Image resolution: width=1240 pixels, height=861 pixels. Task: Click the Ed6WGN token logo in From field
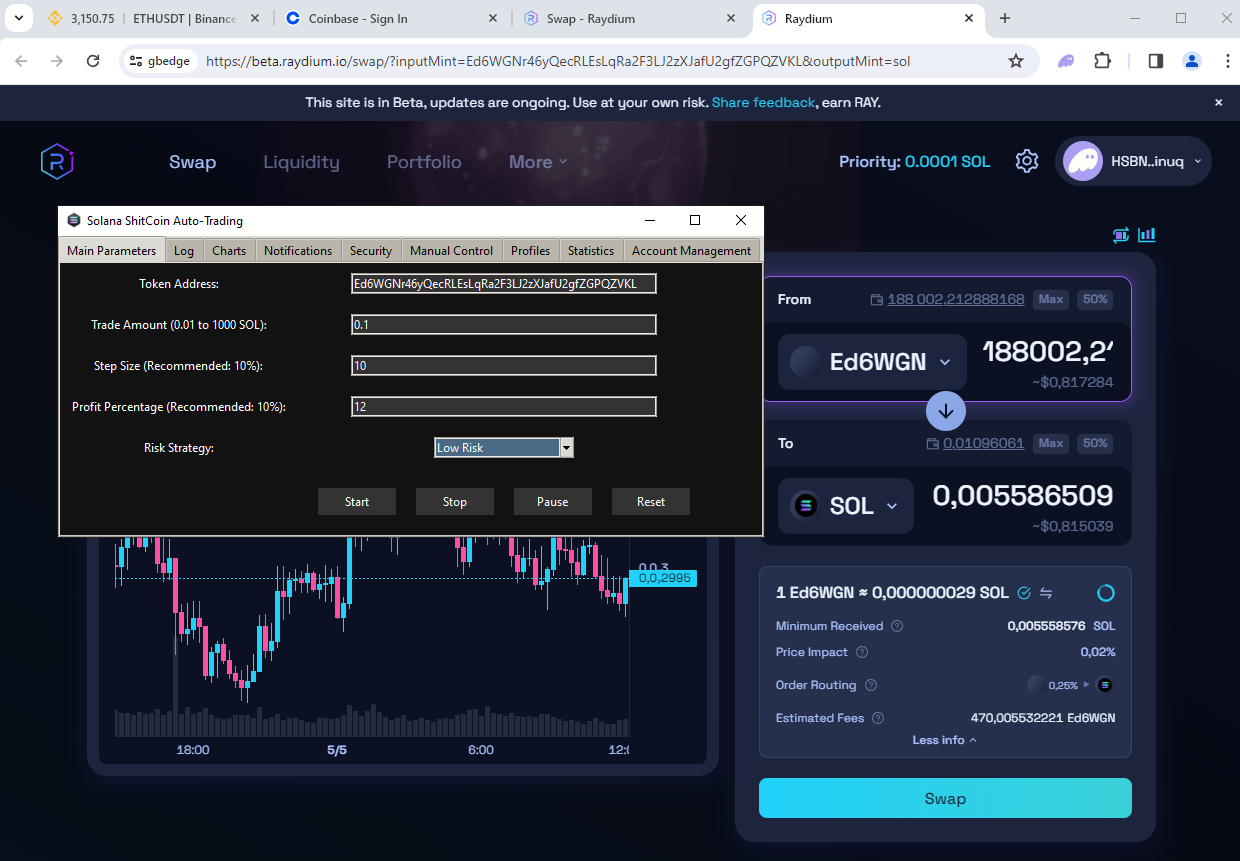tap(806, 362)
